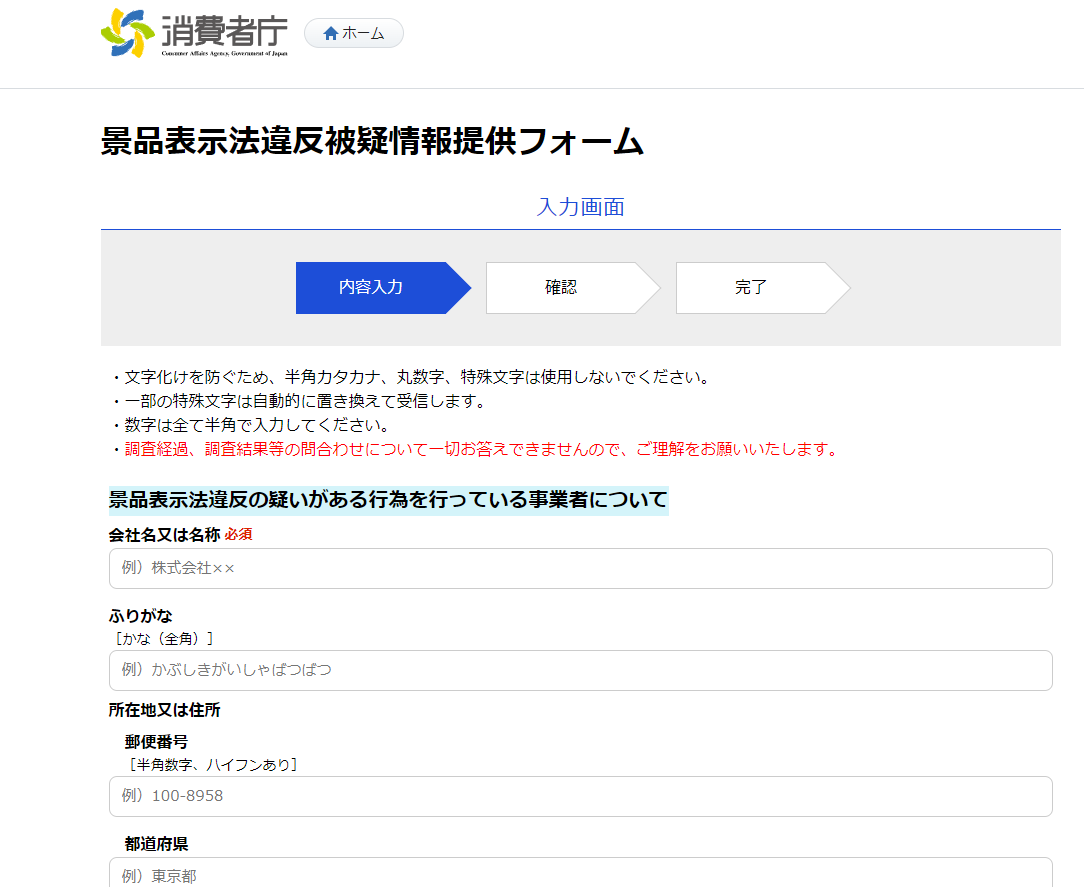Select the 内容入力 step
This screenshot has height=887, width=1084.
click(383, 288)
